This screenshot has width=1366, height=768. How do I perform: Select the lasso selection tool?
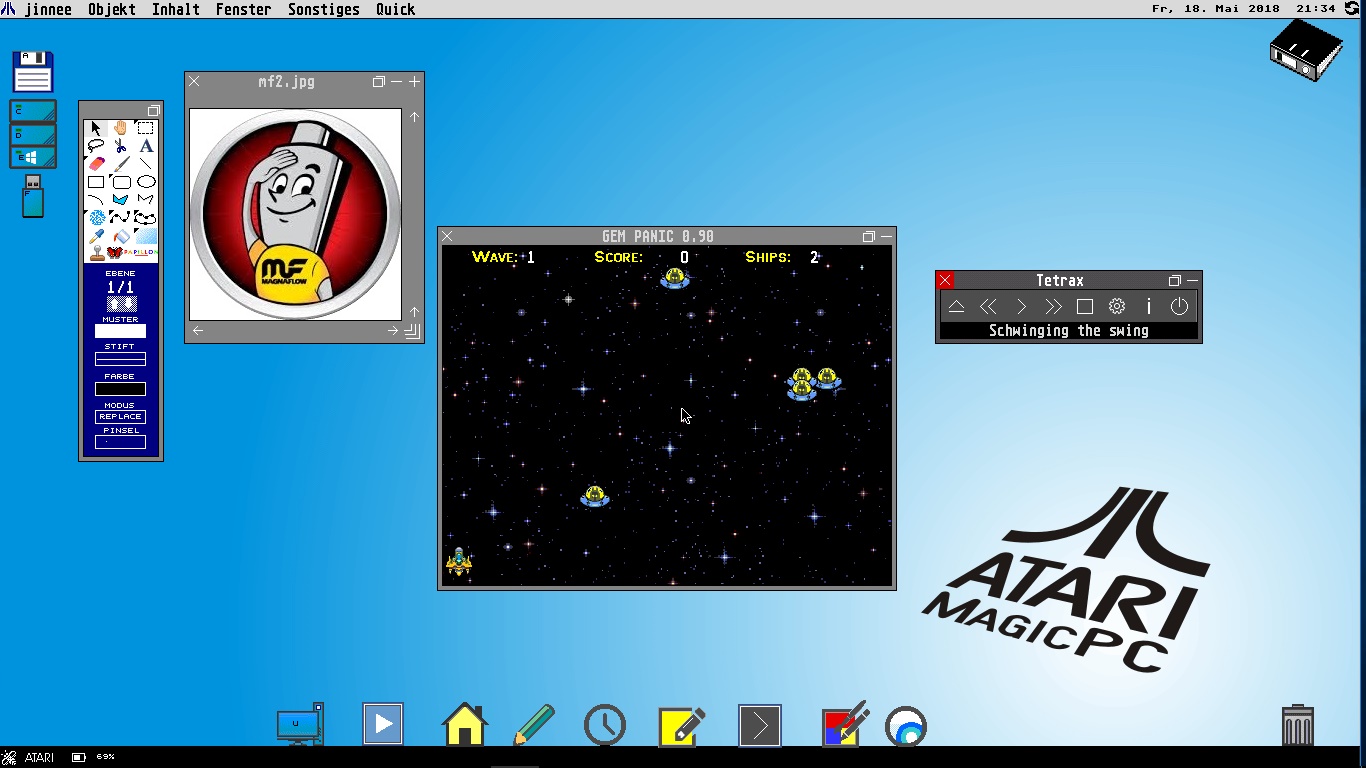click(96, 146)
